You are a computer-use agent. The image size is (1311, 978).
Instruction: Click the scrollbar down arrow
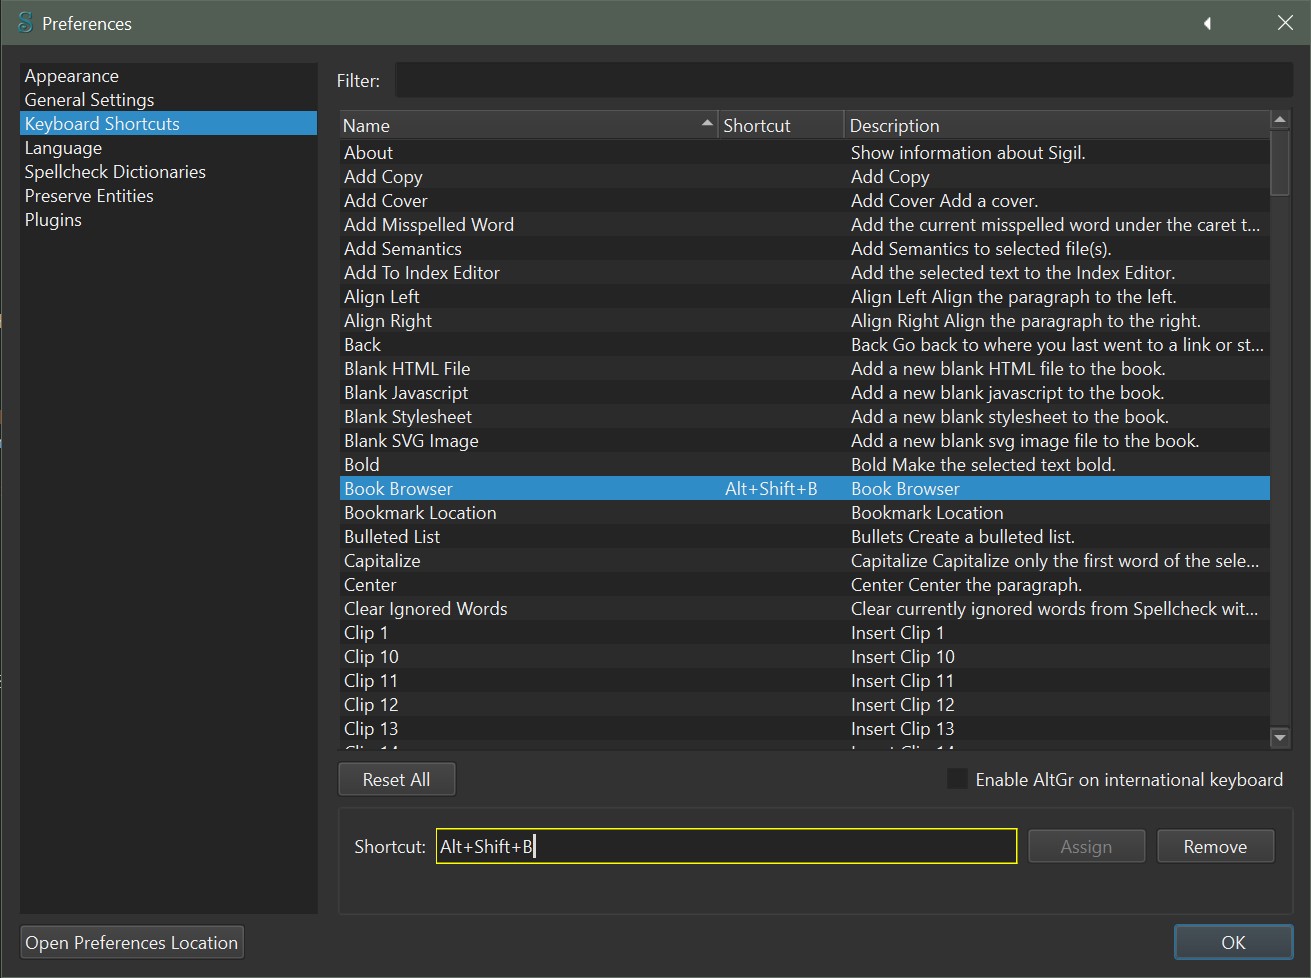click(1279, 738)
